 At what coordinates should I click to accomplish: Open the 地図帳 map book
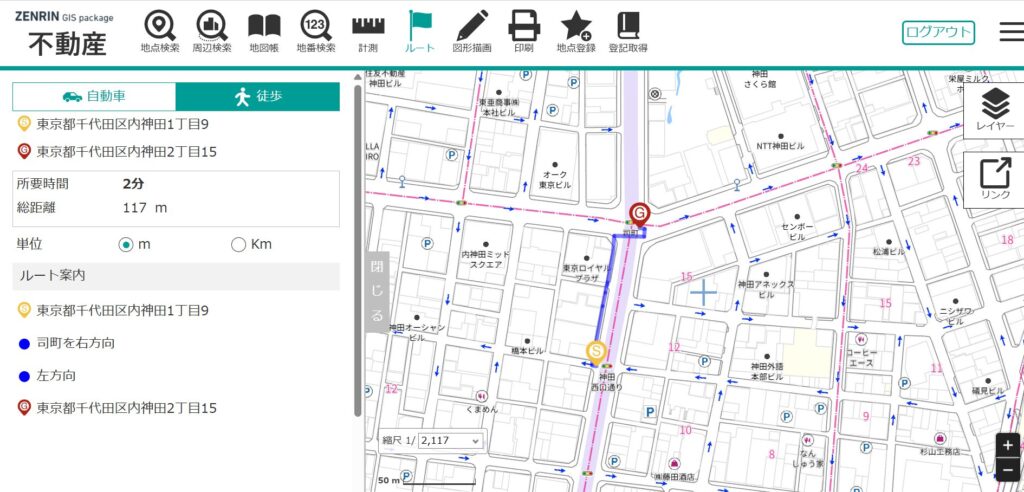pyautogui.click(x=264, y=32)
